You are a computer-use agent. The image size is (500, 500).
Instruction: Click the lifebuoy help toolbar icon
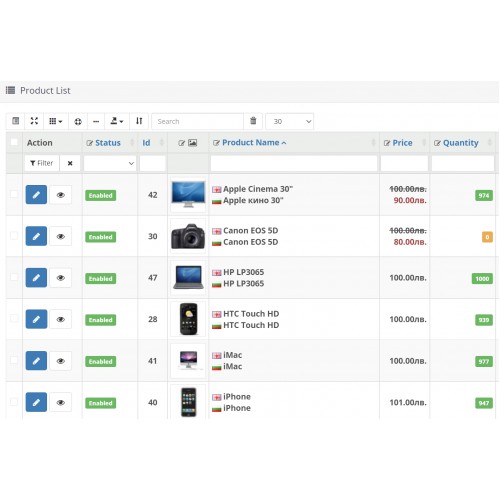[78, 121]
